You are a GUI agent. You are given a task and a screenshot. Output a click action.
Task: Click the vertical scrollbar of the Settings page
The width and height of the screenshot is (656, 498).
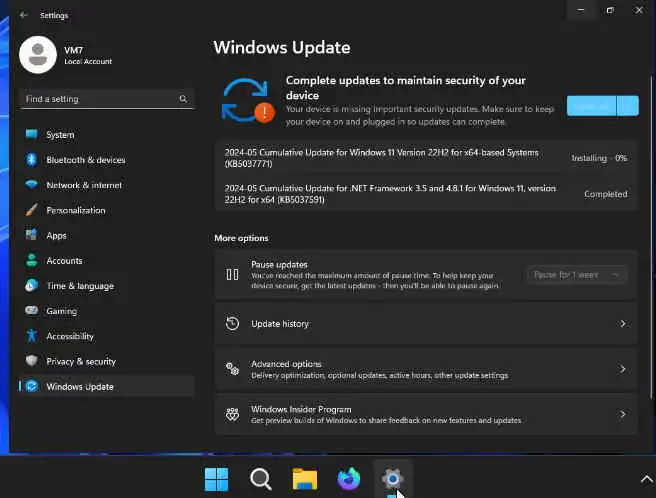pos(651,236)
